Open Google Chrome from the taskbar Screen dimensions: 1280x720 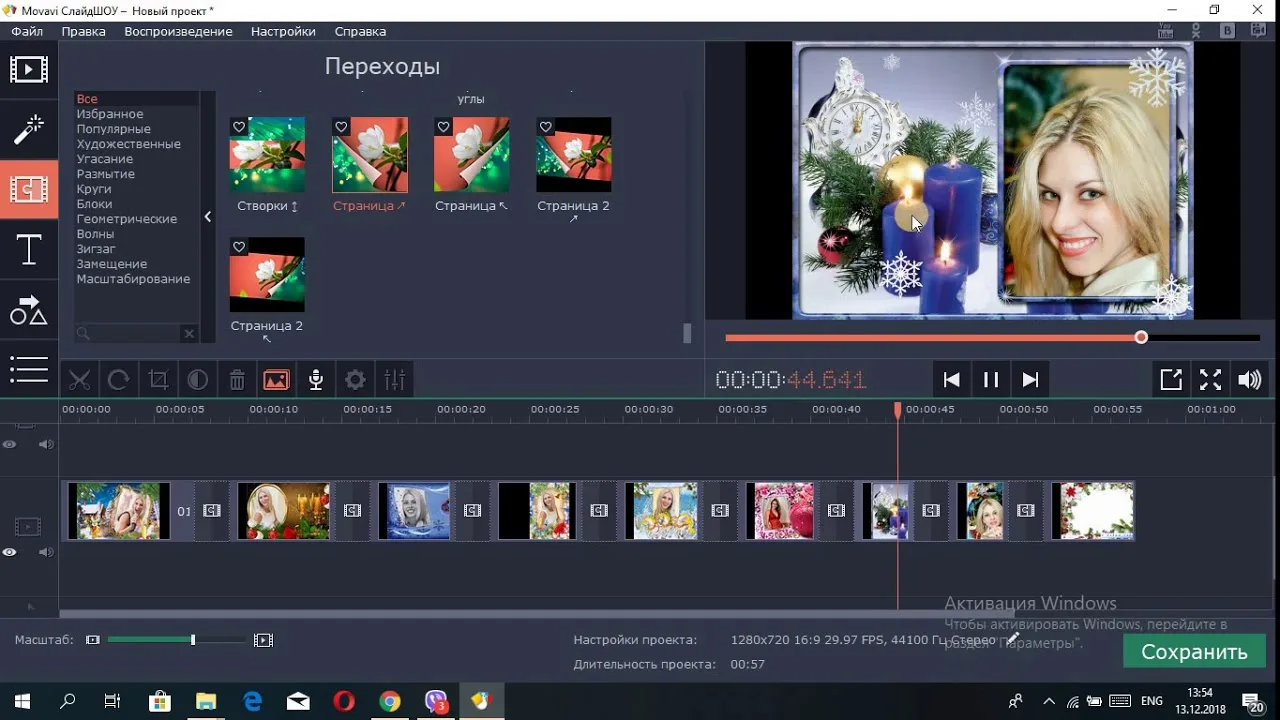[390, 701]
